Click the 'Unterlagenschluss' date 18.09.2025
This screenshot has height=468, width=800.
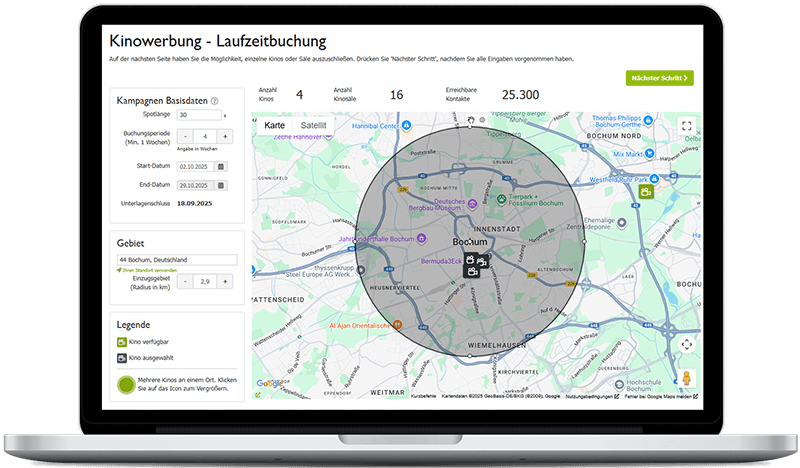tap(194, 203)
